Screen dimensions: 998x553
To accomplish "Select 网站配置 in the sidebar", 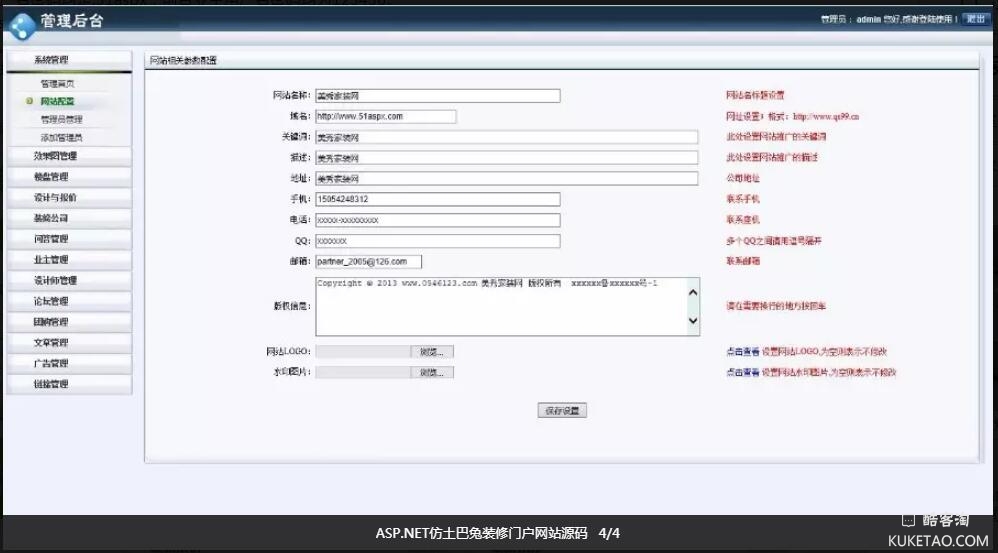I will (x=57, y=101).
